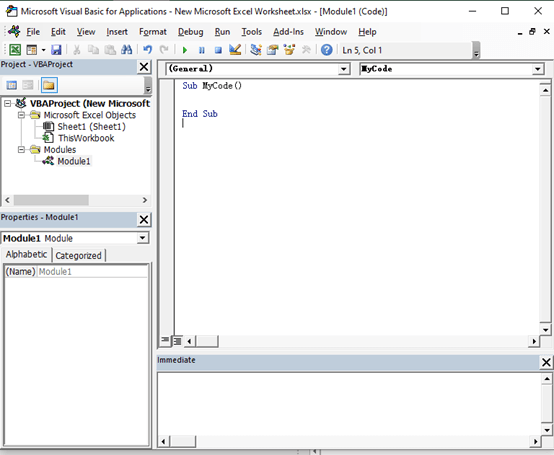Click the View Object icon in Project pane

tap(28, 85)
